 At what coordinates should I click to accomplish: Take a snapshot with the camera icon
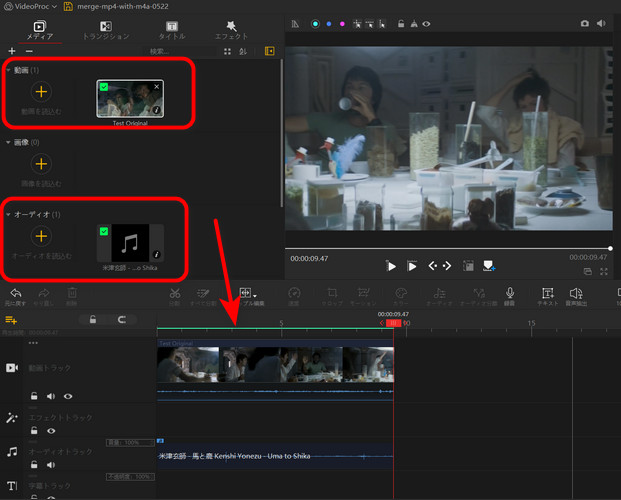tap(585, 23)
